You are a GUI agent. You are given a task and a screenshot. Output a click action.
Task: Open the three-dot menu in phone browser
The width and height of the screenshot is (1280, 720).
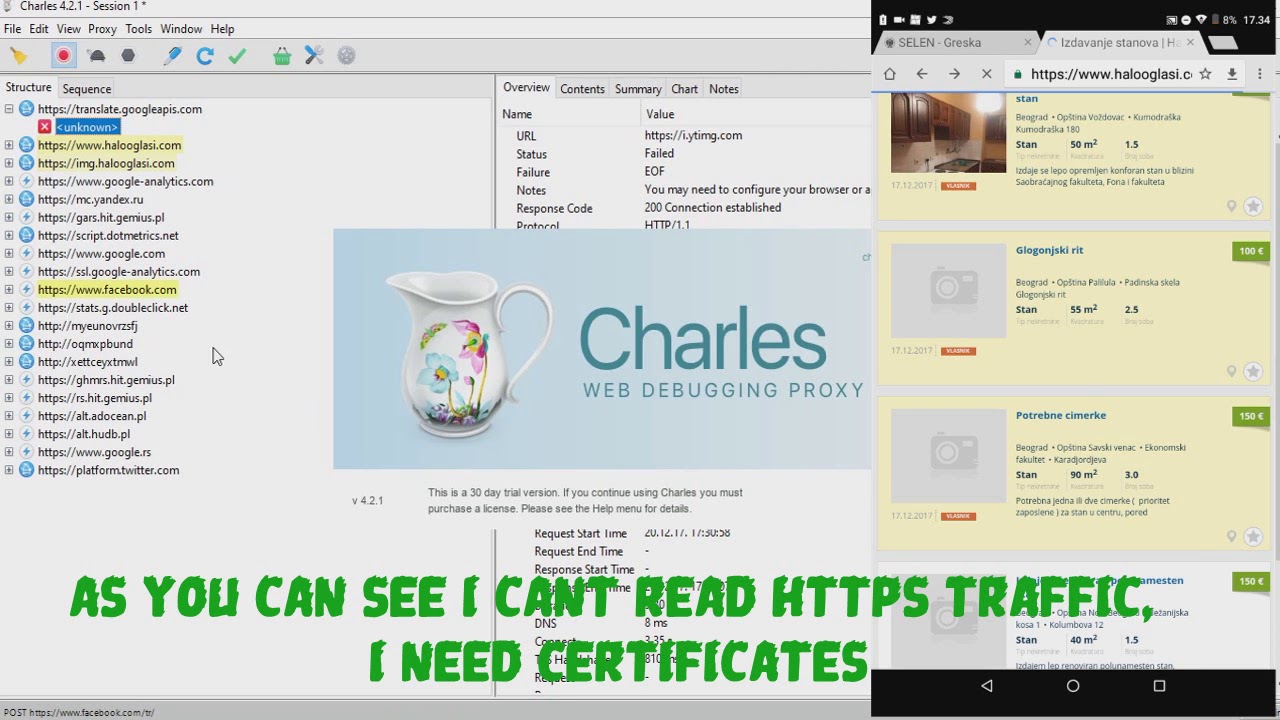(1260, 74)
